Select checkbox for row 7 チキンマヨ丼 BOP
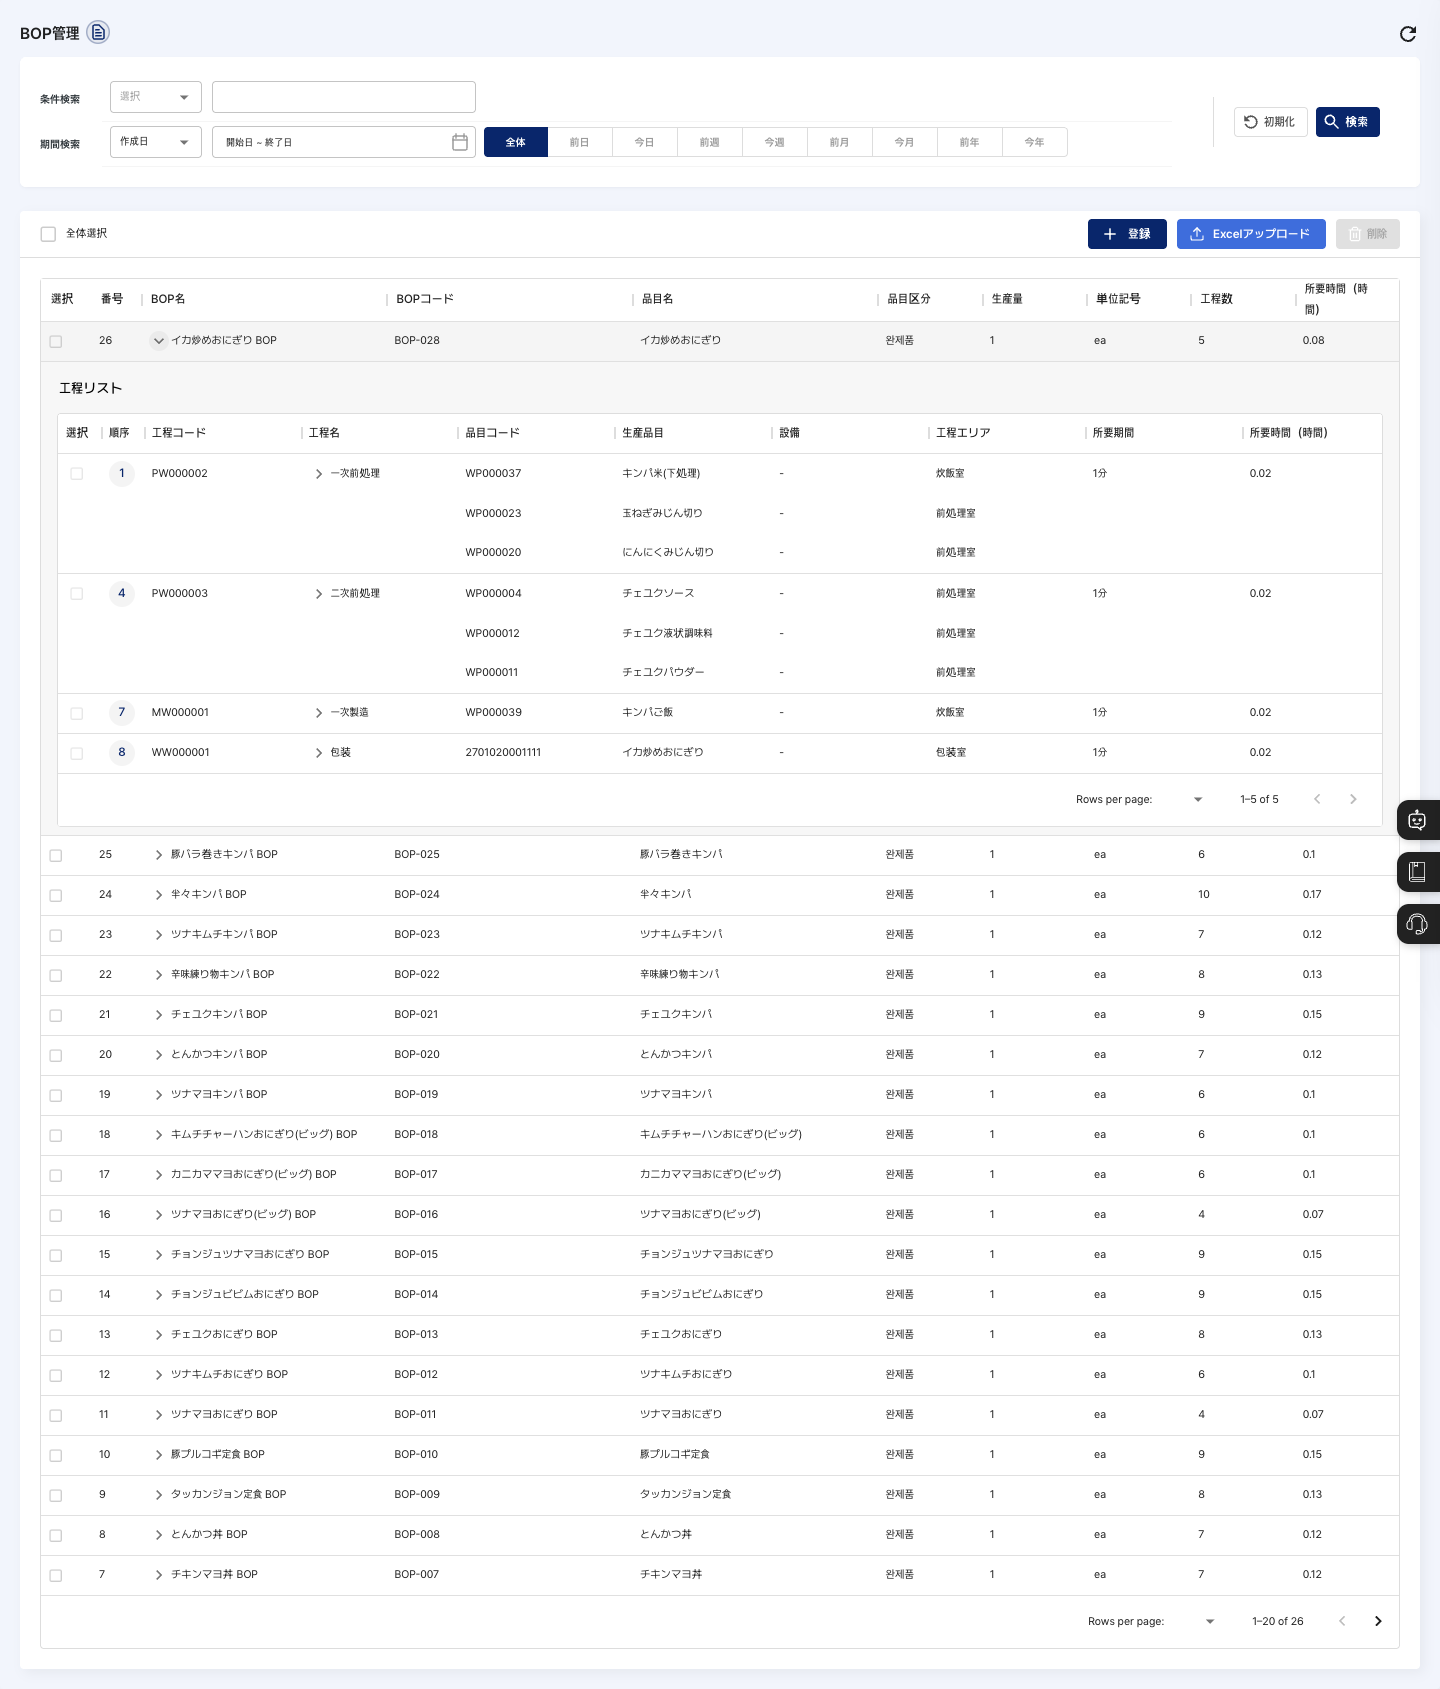Image resolution: width=1440 pixels, height=1689 pixels. click(56, 1575)
